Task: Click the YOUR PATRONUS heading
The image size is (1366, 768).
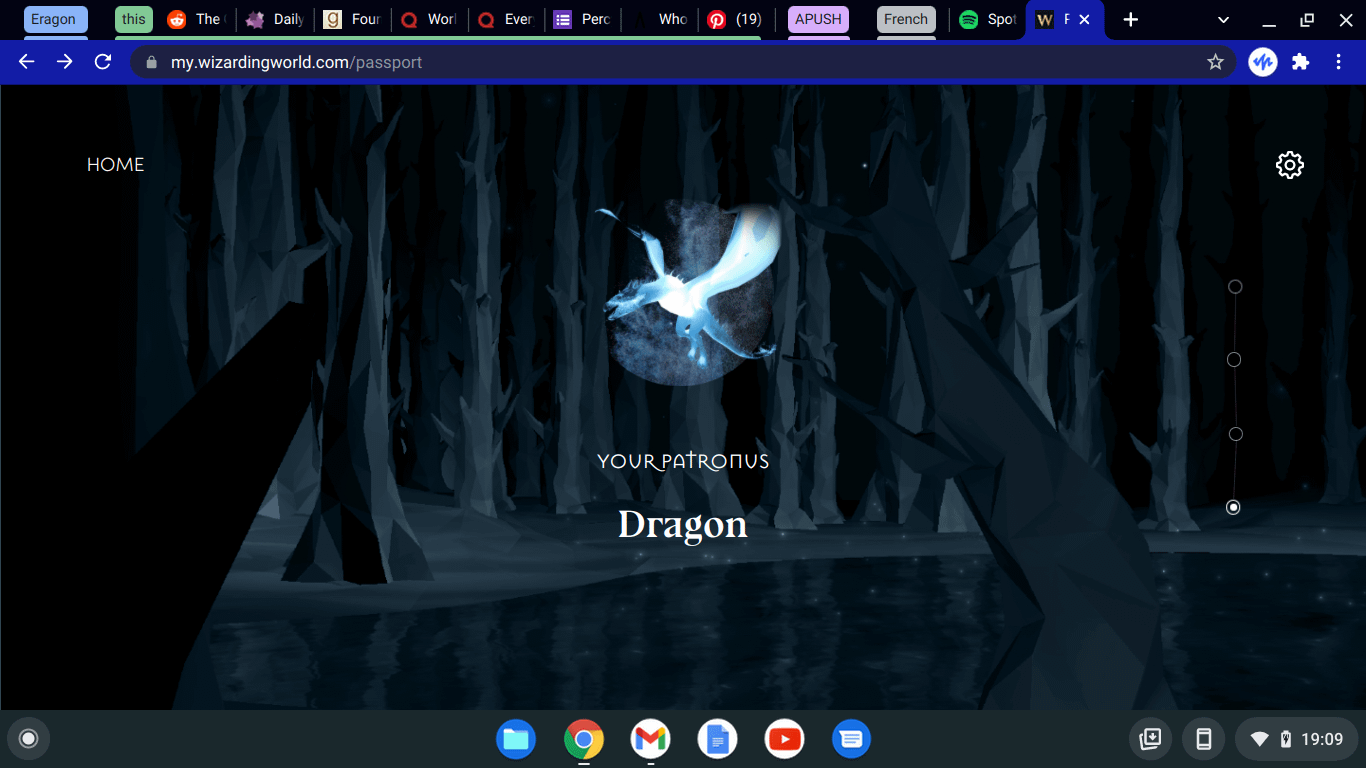Action: pos(683,461)
